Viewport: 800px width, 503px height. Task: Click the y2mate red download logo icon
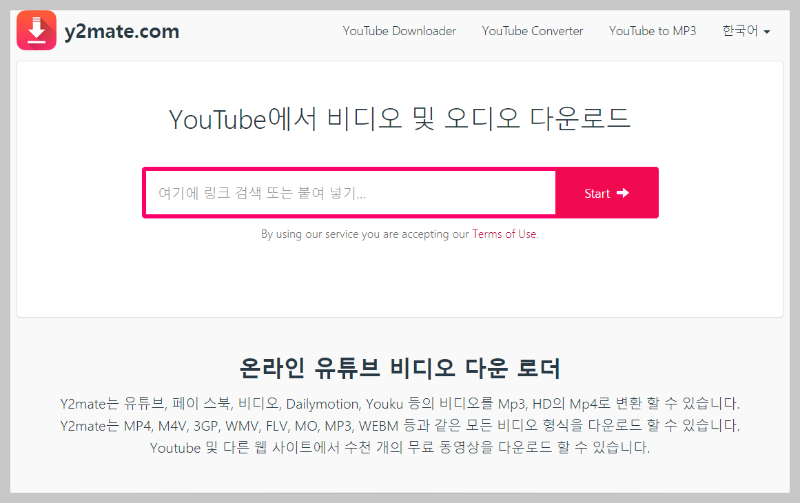[x=36, y=30]
